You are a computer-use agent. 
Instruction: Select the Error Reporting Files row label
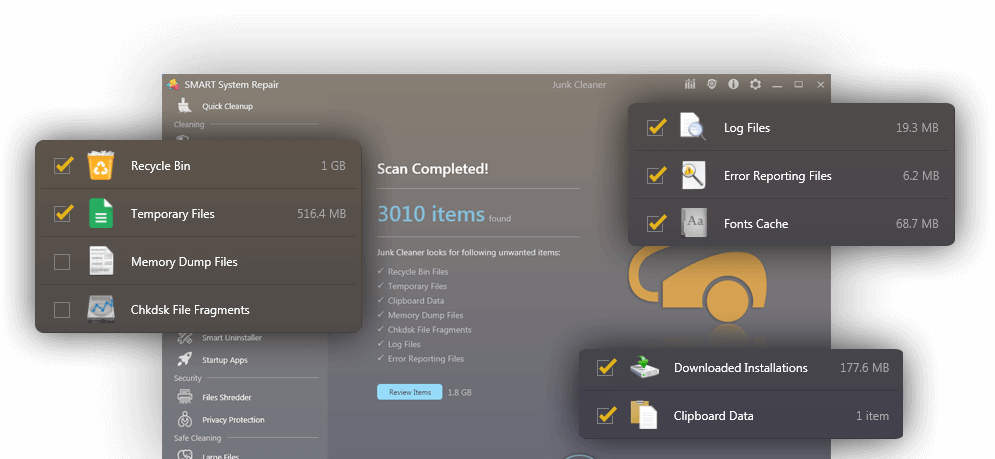(777, 176)
